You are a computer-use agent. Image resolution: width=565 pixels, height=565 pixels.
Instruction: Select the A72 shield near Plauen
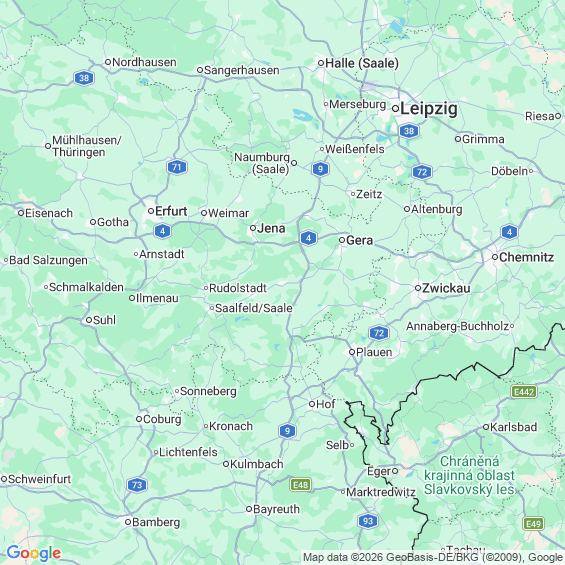click(x=379, y=333)
